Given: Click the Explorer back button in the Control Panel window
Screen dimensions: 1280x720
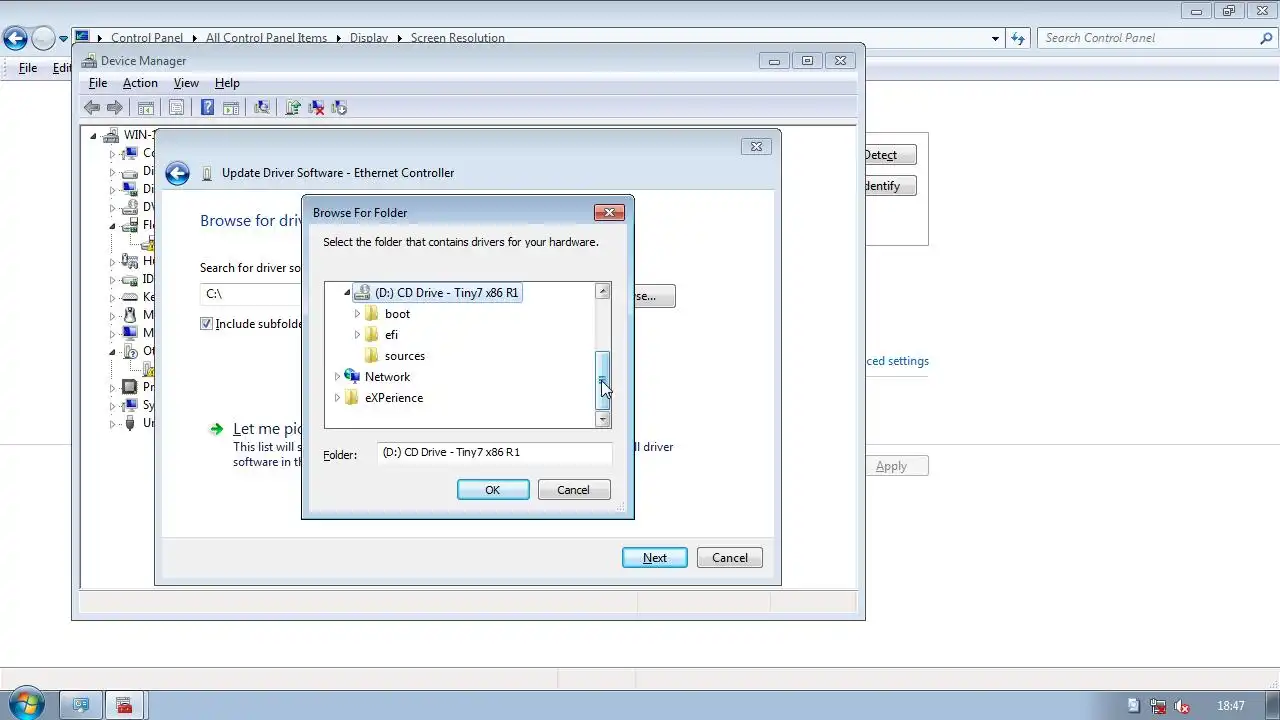Looking at the screenshot, I should coord(15,38).
